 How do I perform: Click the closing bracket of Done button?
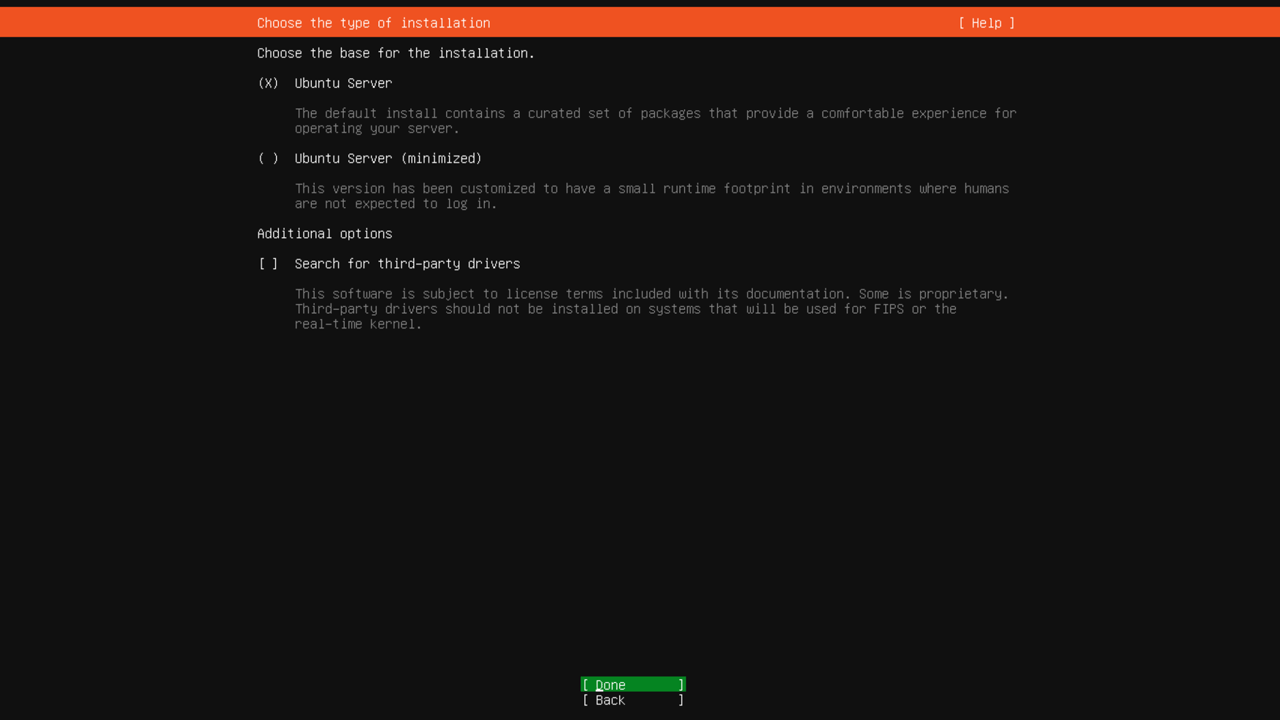coord(681,685)
